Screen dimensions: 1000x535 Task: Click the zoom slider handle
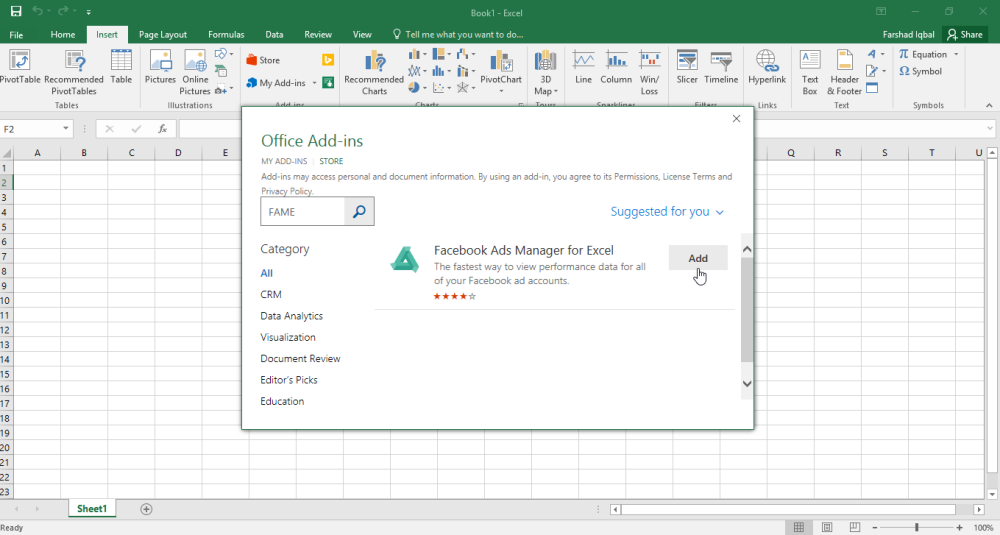coord(916,527)
